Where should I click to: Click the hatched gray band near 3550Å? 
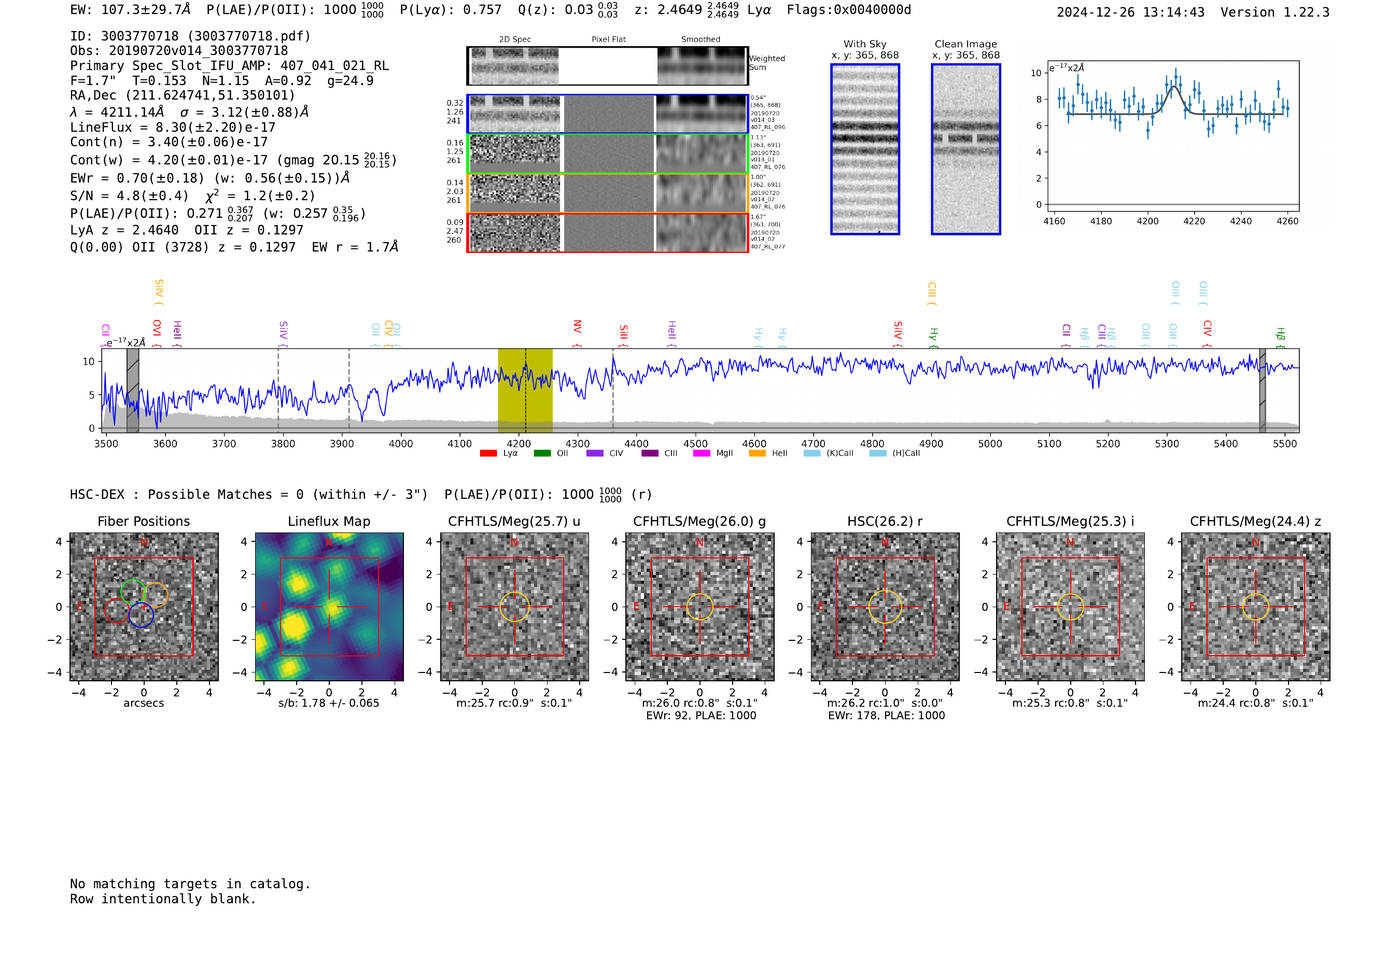click(132, 390)
